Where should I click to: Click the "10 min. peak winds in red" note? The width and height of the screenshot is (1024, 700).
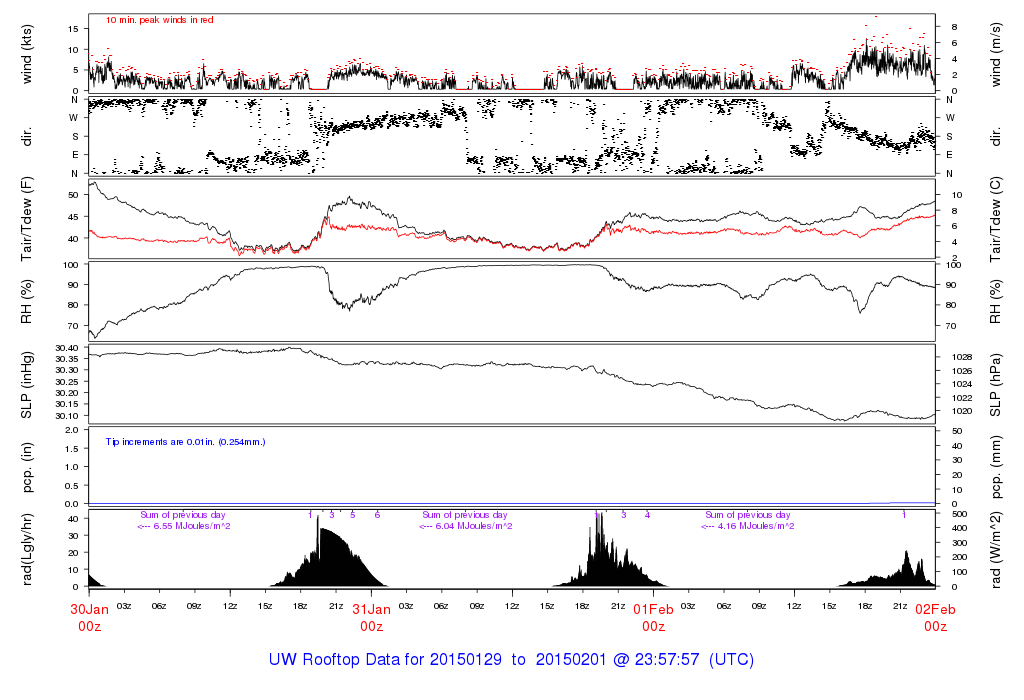(x=159, y=20)
